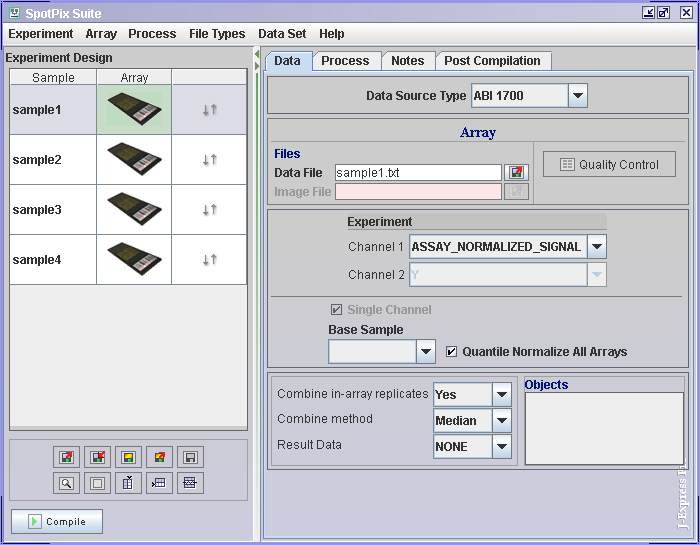Select the array chip thumbnail for sample4
Screen dimensions: 700x545
tap(134, 259)
